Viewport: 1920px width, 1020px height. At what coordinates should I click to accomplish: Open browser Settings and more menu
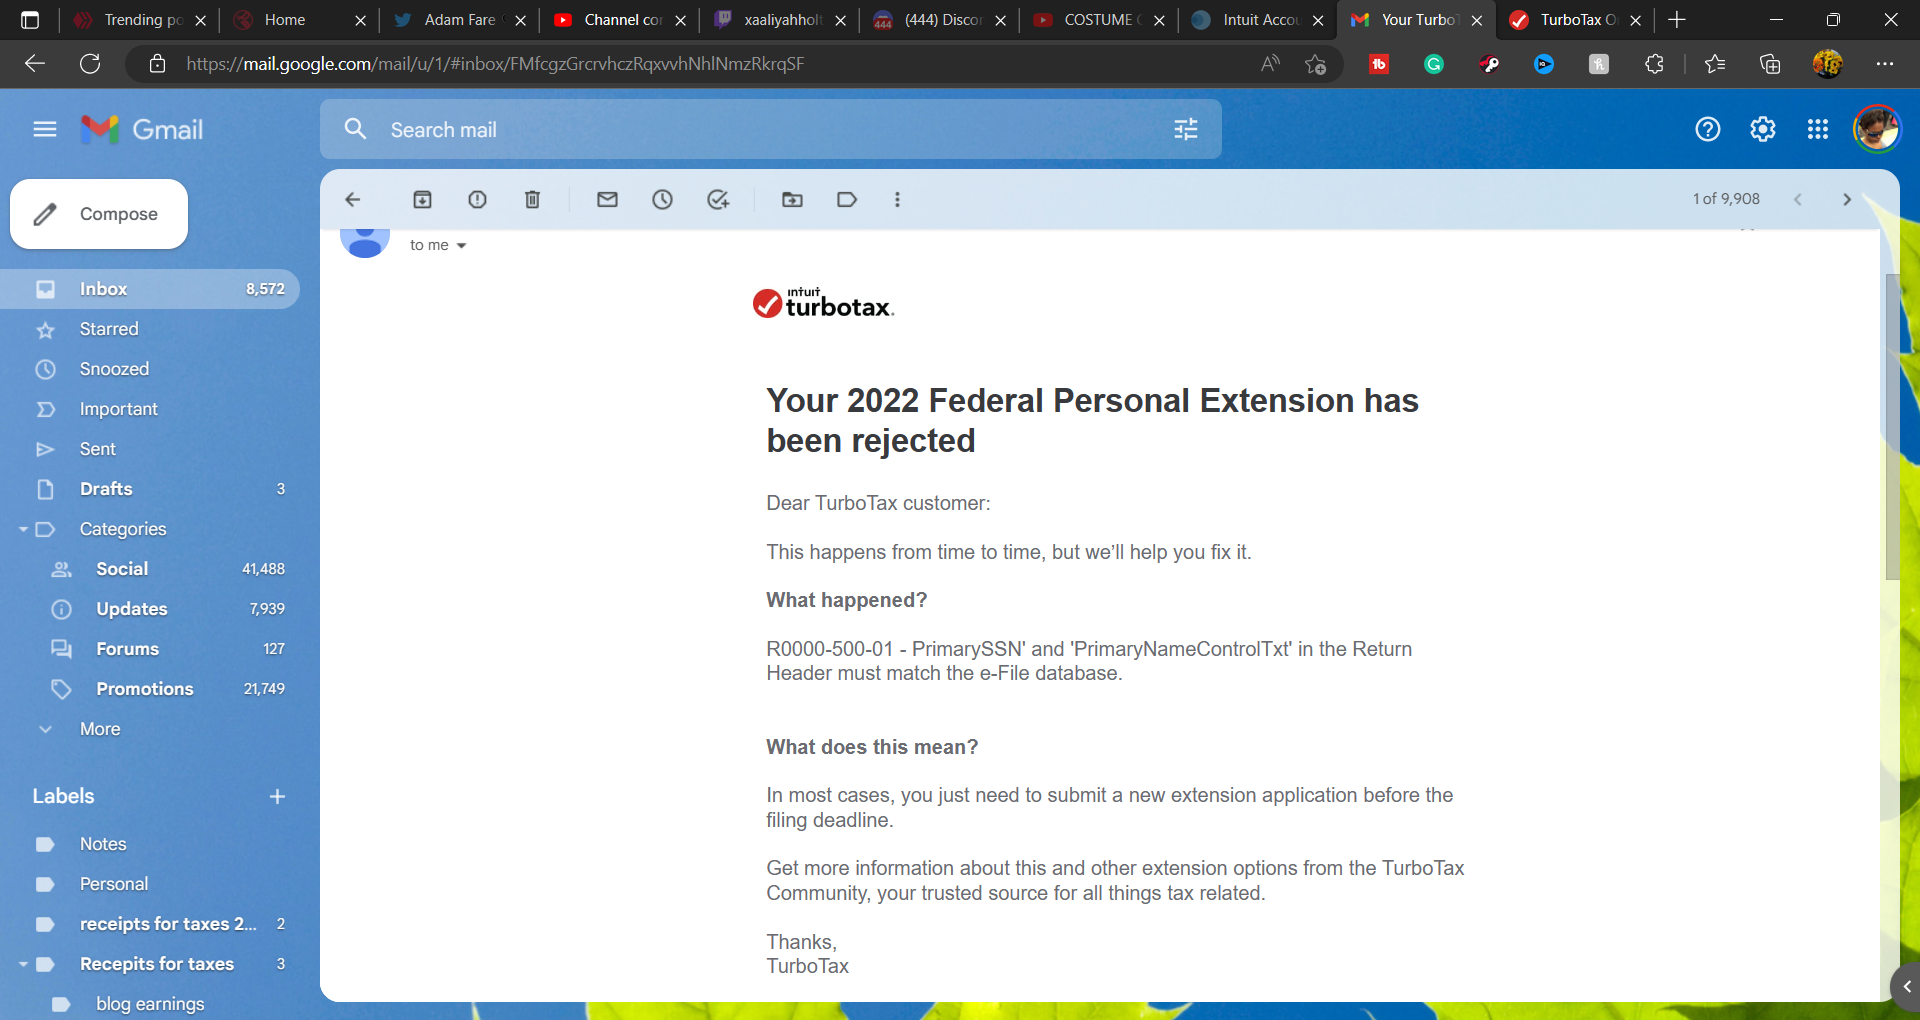point(1885,64)
